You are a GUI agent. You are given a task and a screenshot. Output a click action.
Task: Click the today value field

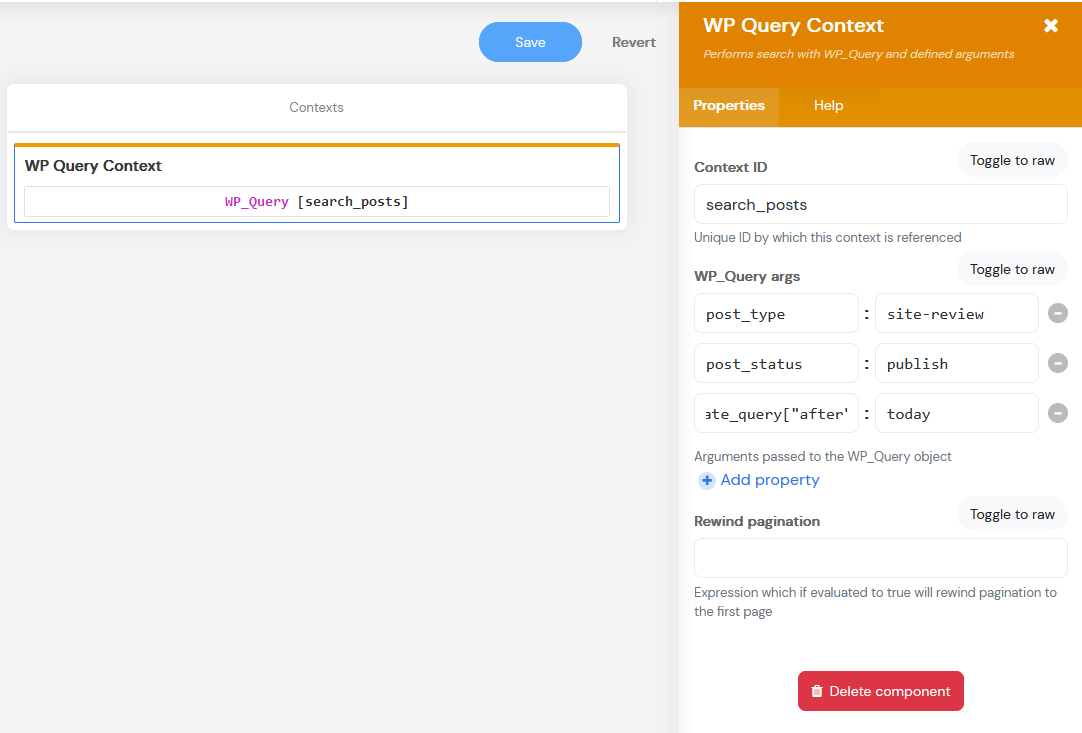point(956,414)
